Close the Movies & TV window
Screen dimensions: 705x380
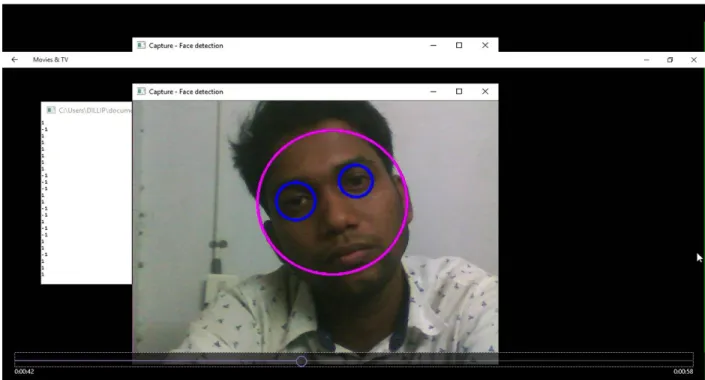[x=694, y=60]
